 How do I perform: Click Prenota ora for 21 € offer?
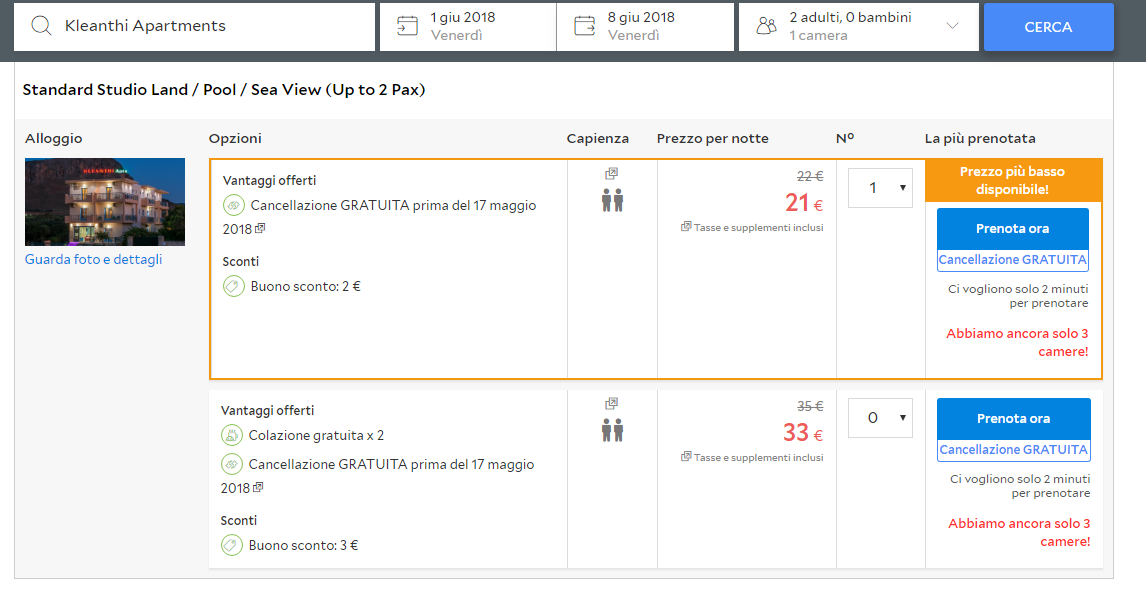tap(1012, 229)
